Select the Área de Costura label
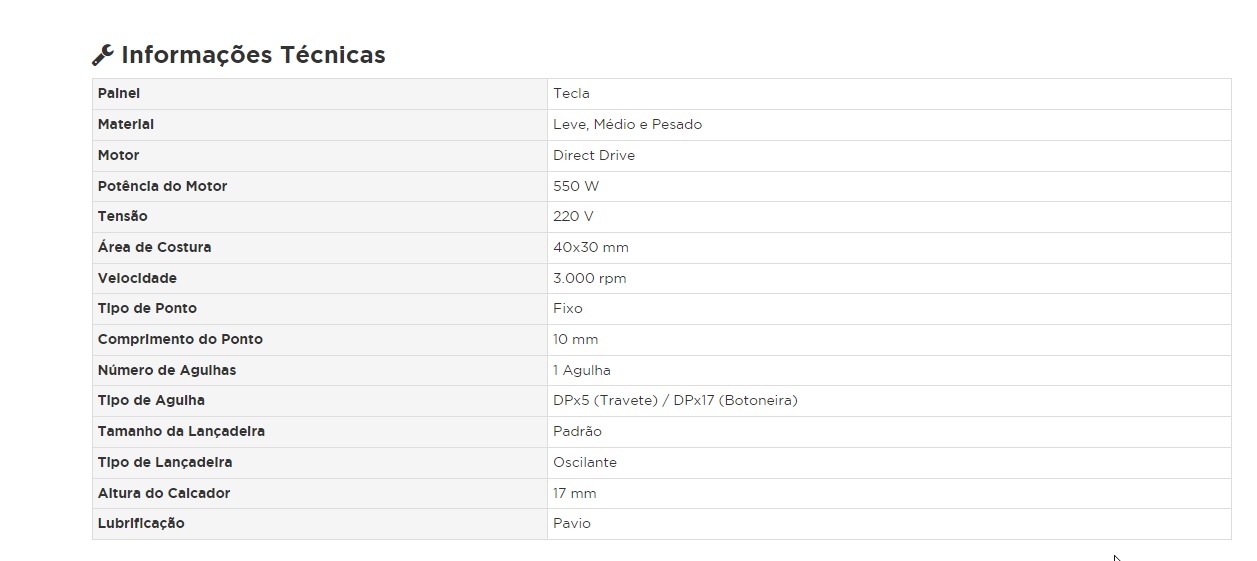The image size is (1257, 561). (x=154, y=248)
